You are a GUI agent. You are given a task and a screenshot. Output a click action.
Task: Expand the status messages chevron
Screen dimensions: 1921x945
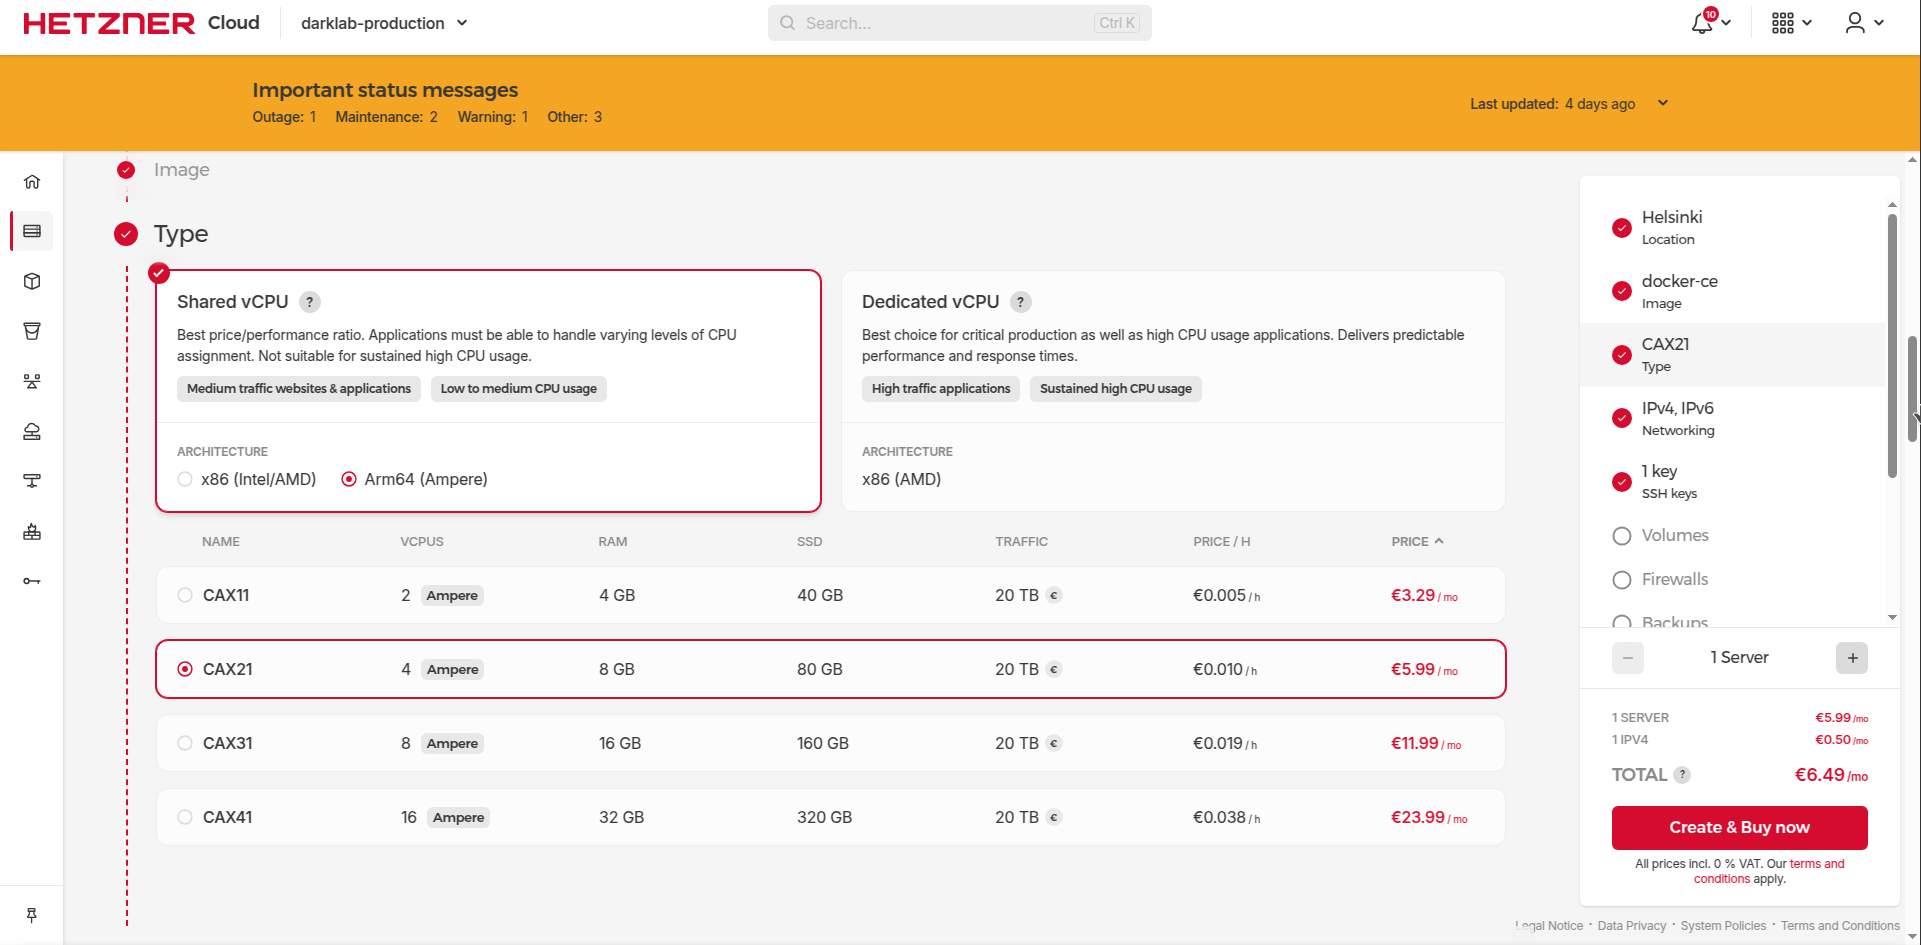point(1663,103)
